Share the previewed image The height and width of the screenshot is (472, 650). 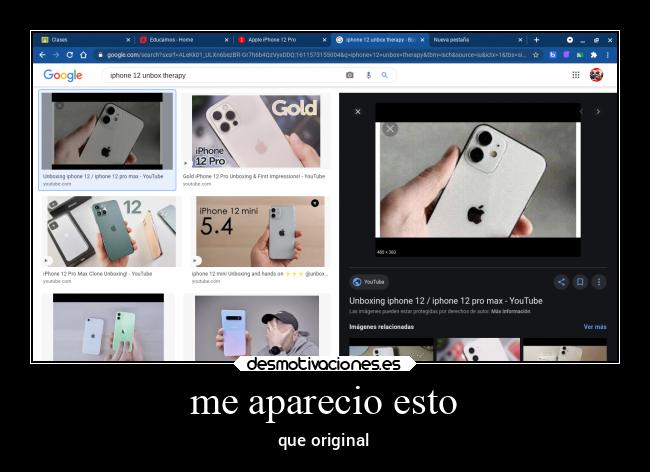pos(561,282)
